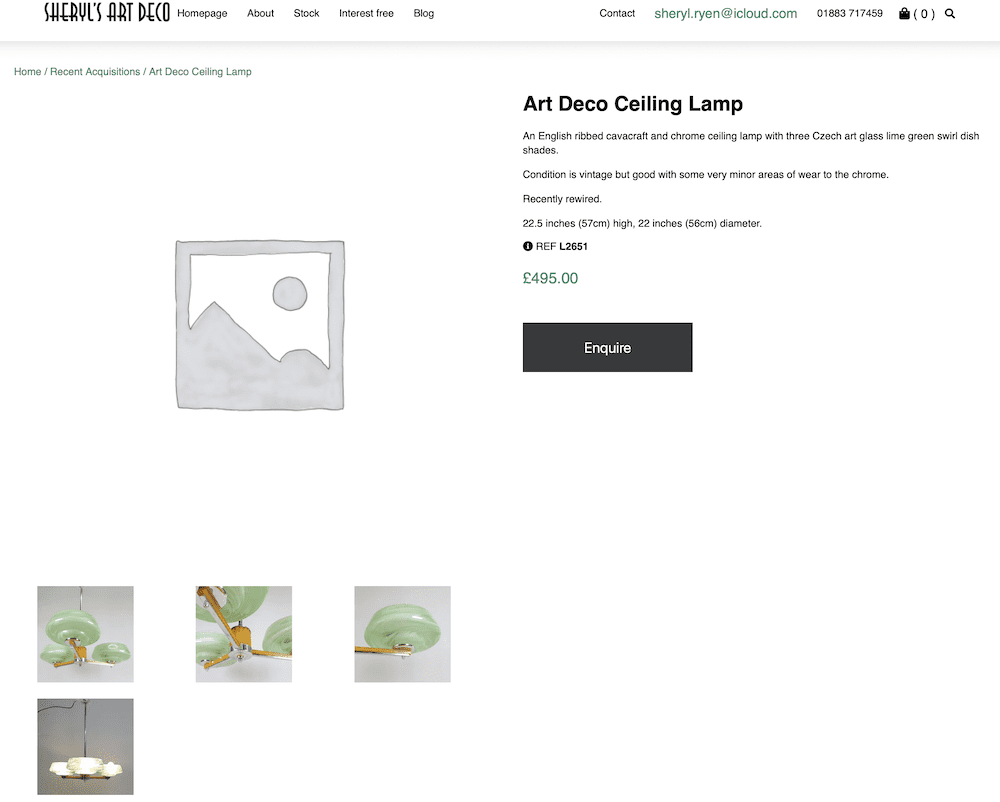1000x802 pixels.
Task: Click the main product image placeholder
Action: pyautogui.click(x=260, y=325)
